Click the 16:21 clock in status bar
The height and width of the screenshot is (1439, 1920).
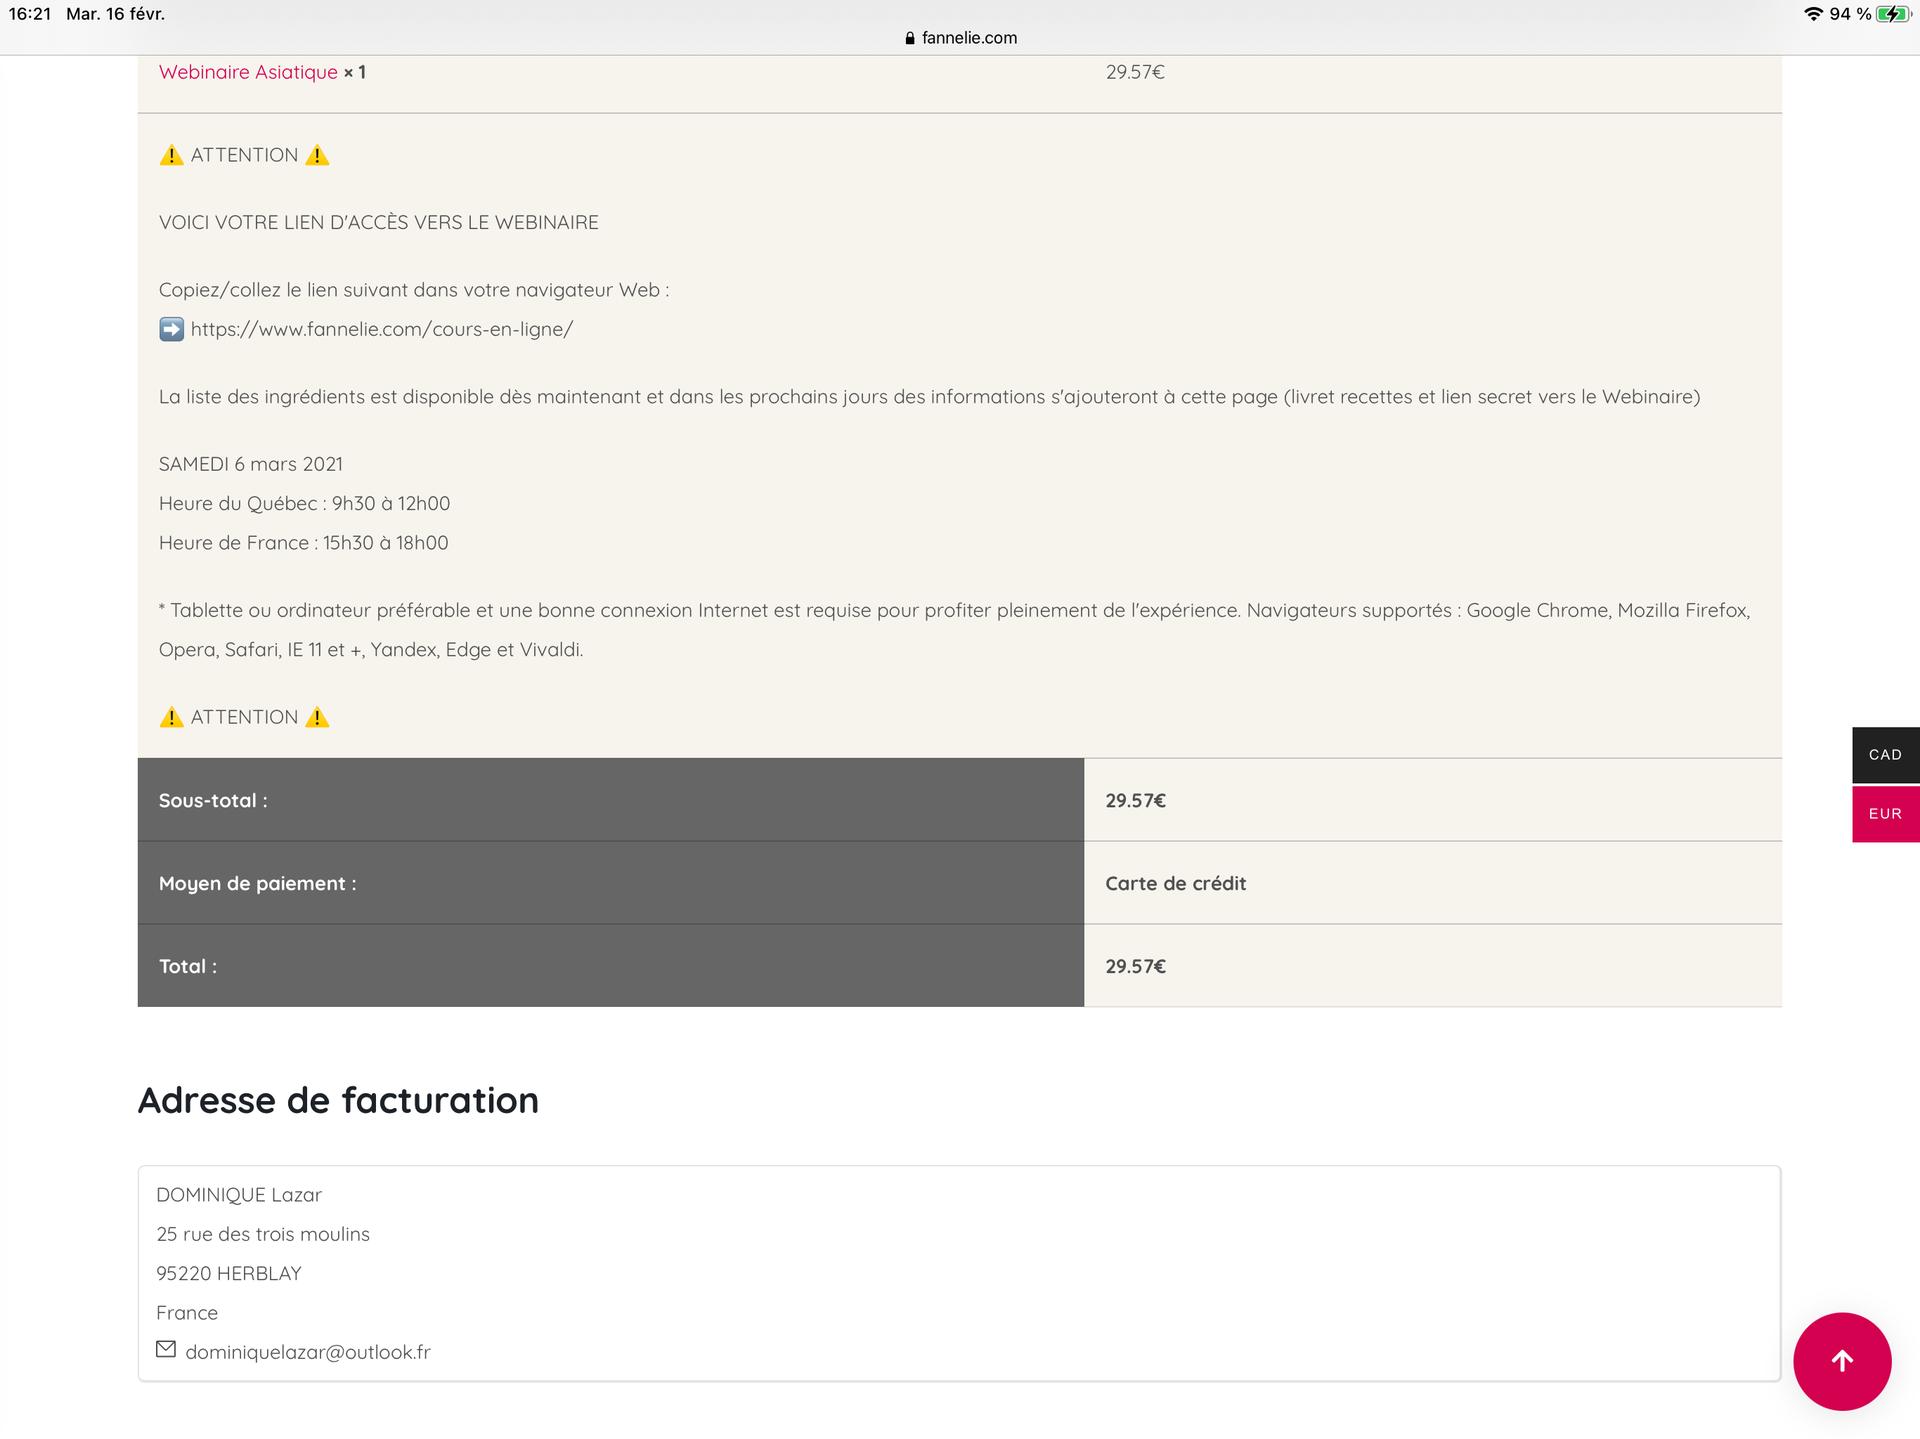(x=30, y=14)
